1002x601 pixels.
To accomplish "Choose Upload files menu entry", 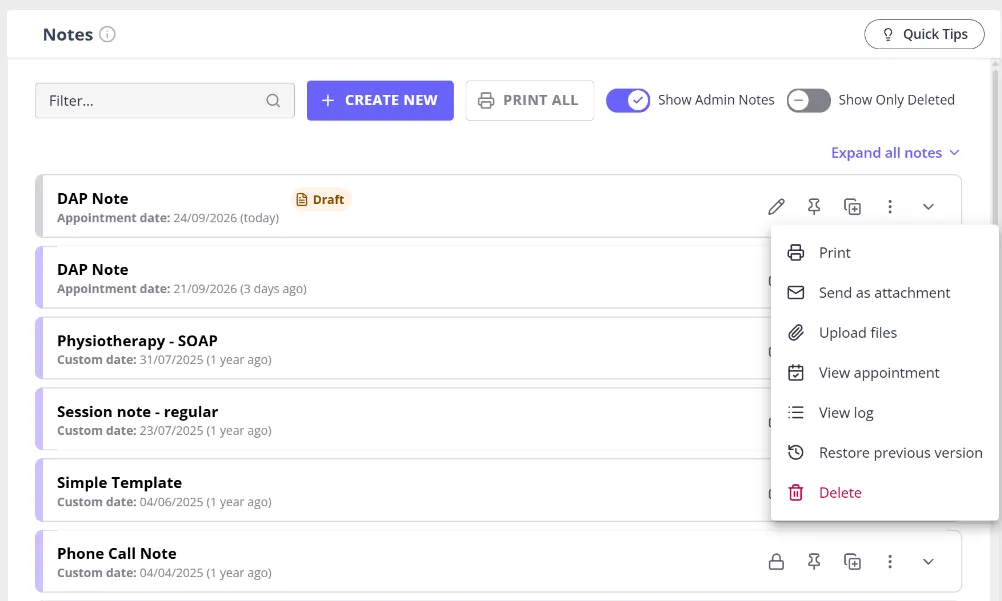I will [x=884, y=332].
